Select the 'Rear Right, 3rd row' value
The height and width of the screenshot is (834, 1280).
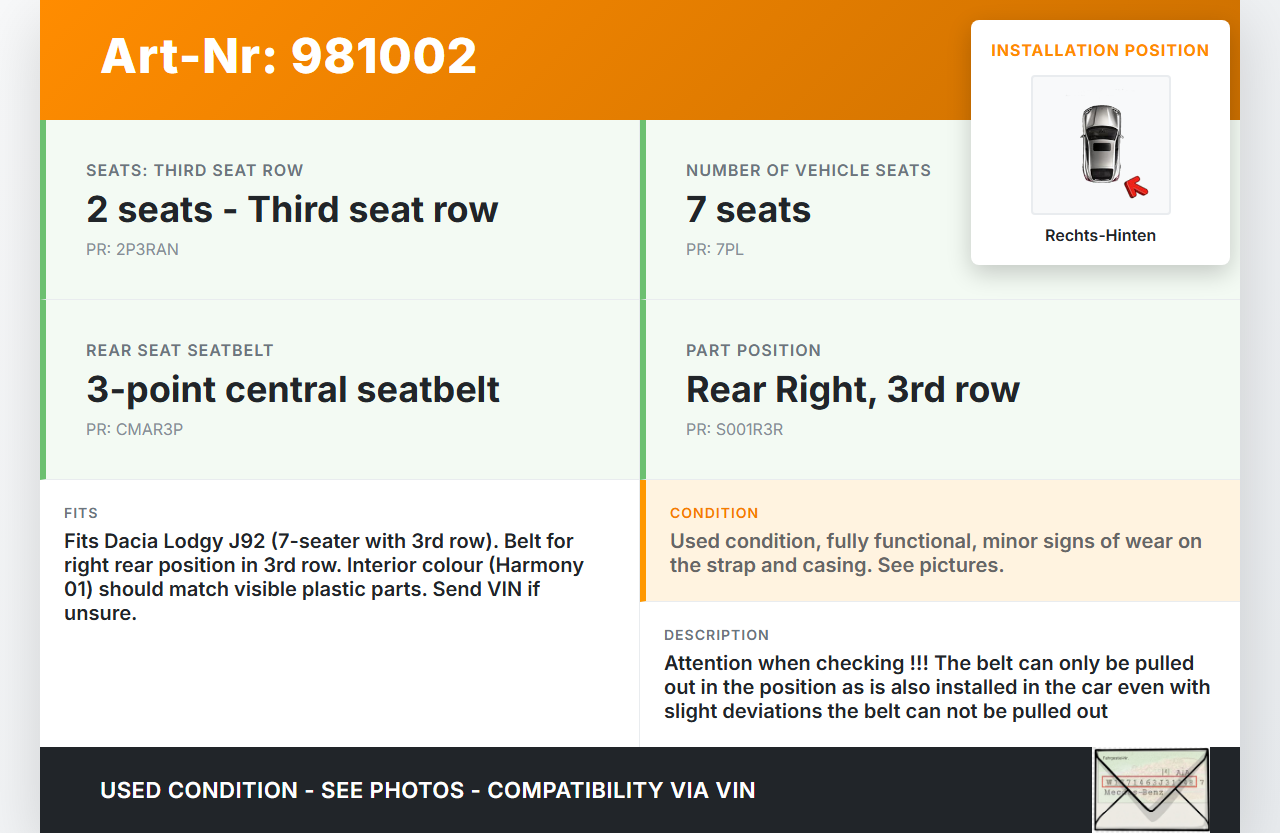[x=852, y=390]
